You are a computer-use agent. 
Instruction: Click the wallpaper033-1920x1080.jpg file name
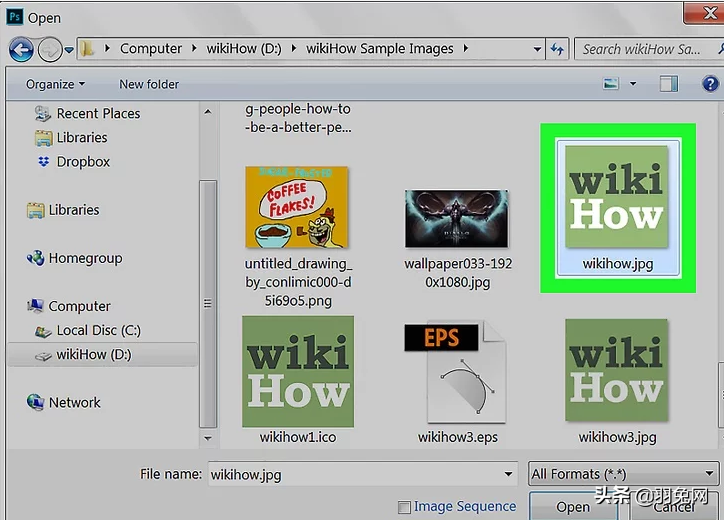(x=458, y=272)
